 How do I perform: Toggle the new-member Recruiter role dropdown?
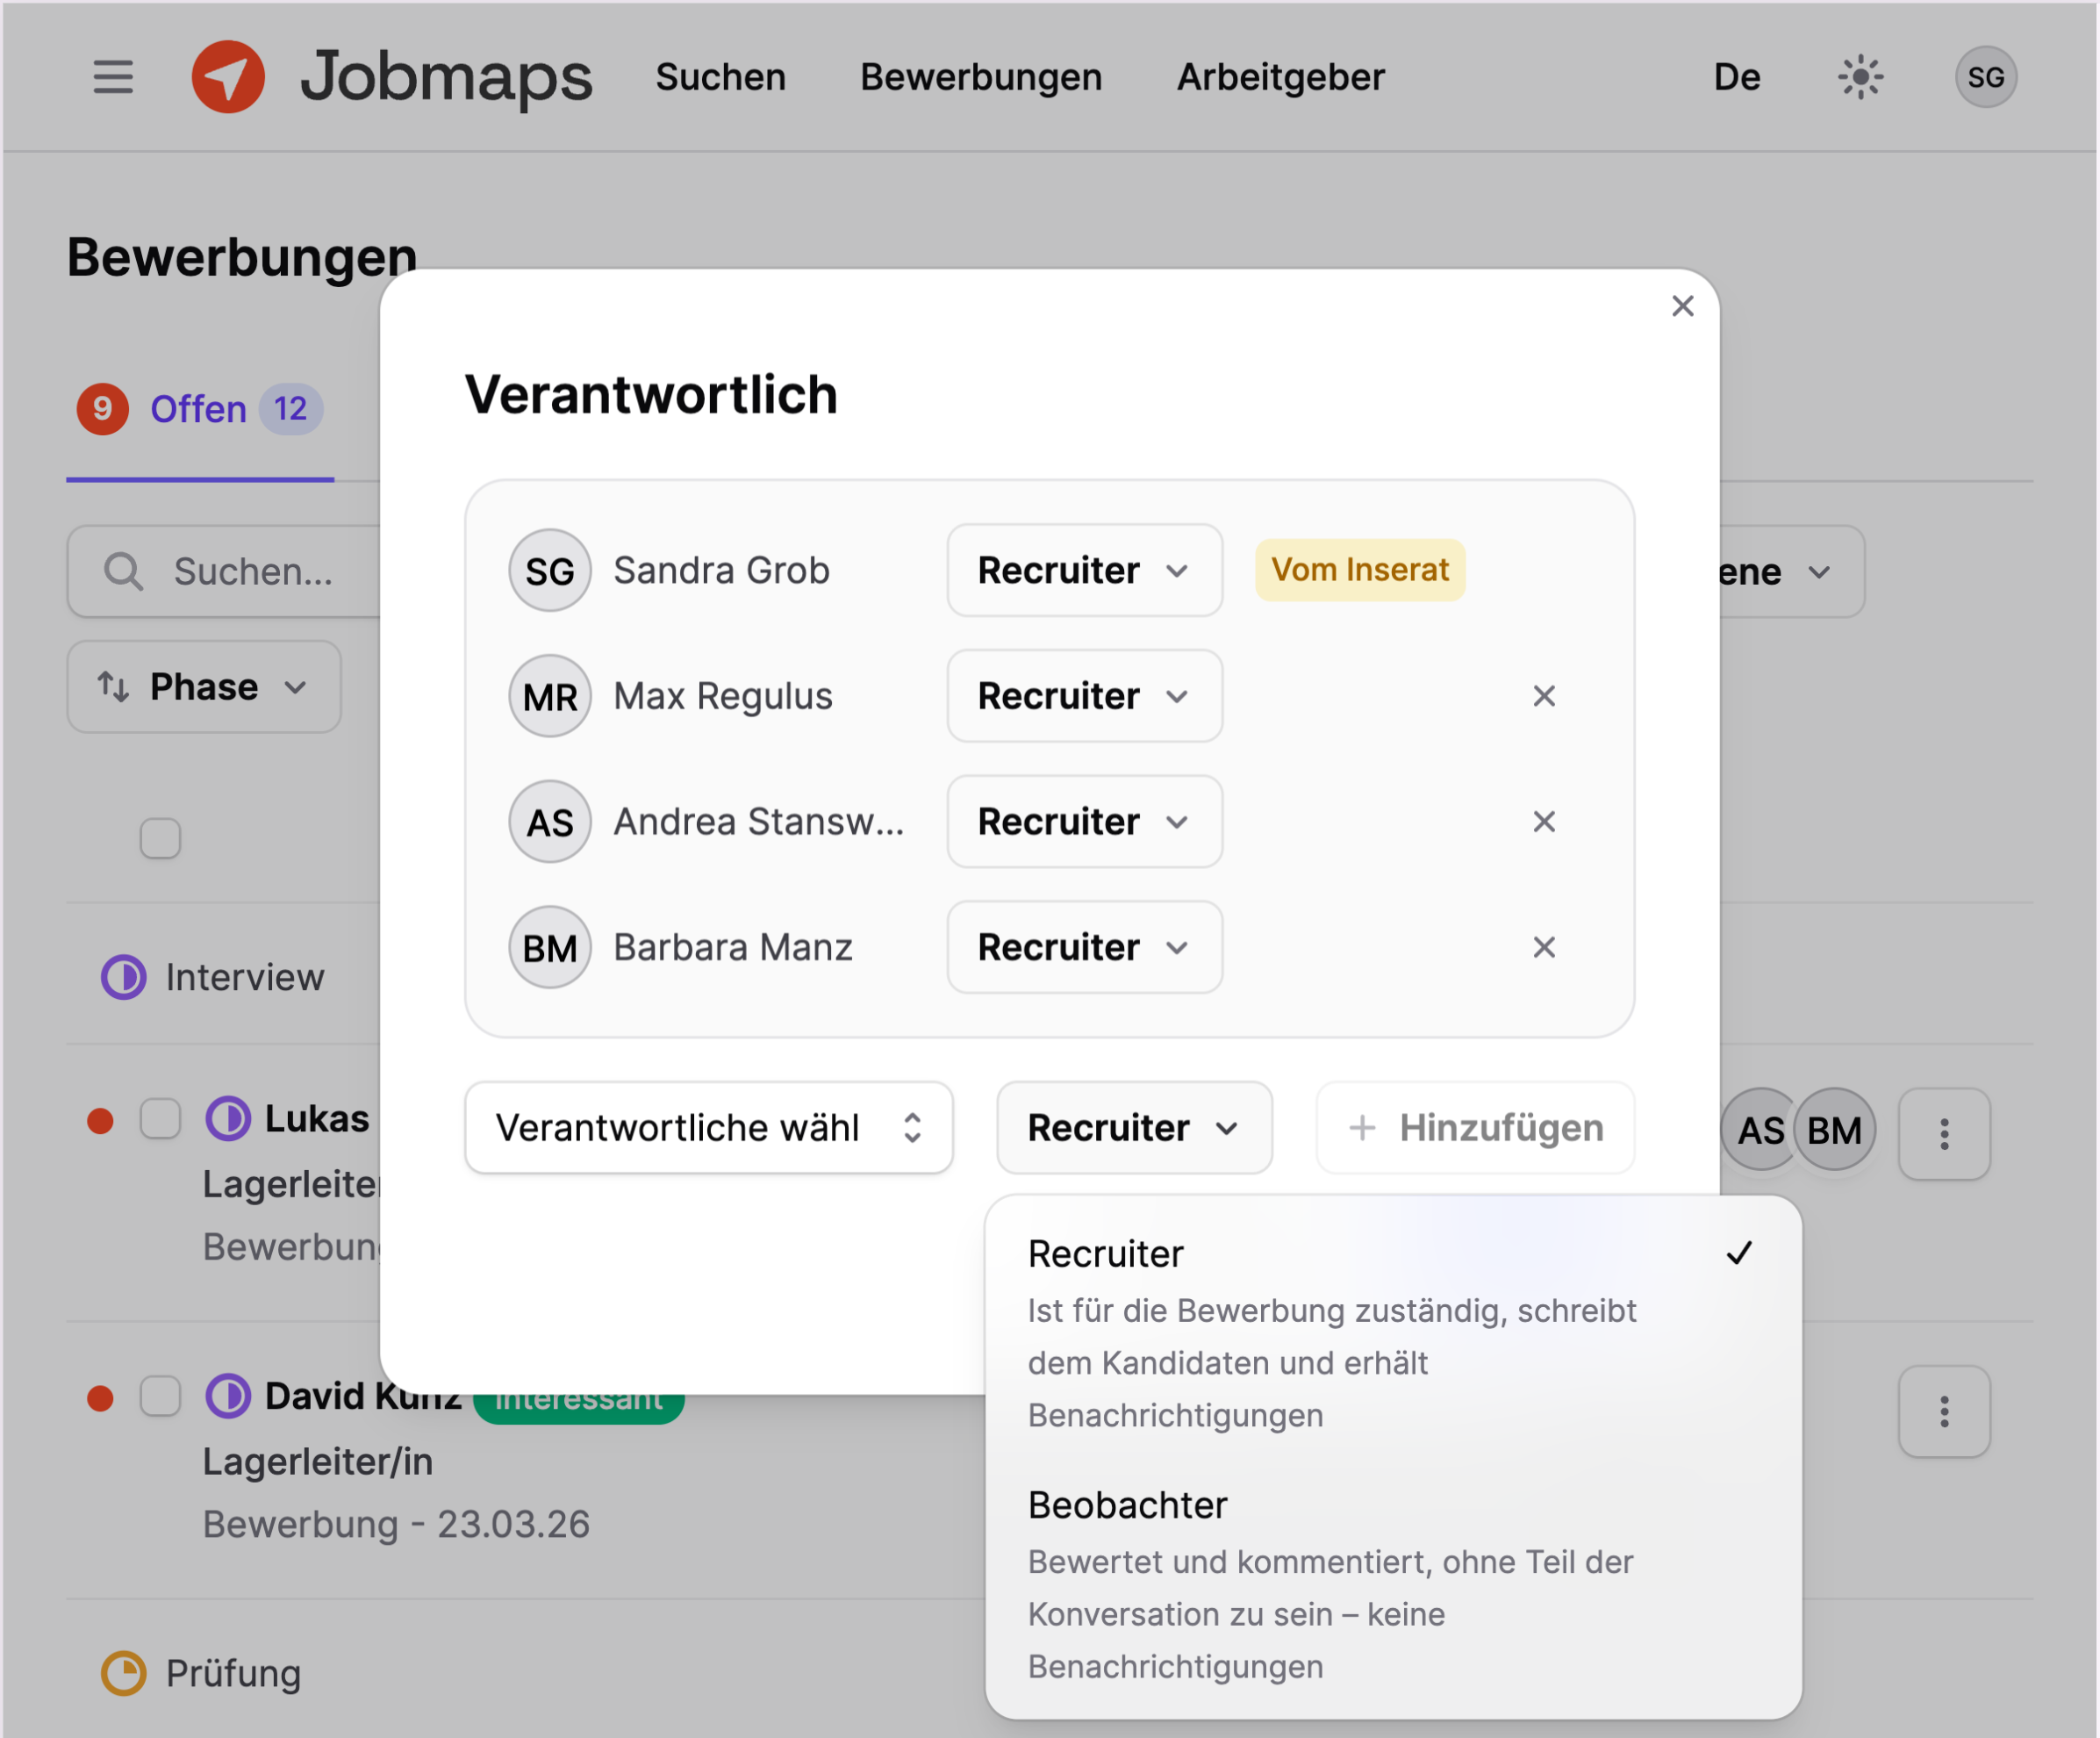[x=1134, y=1127]
